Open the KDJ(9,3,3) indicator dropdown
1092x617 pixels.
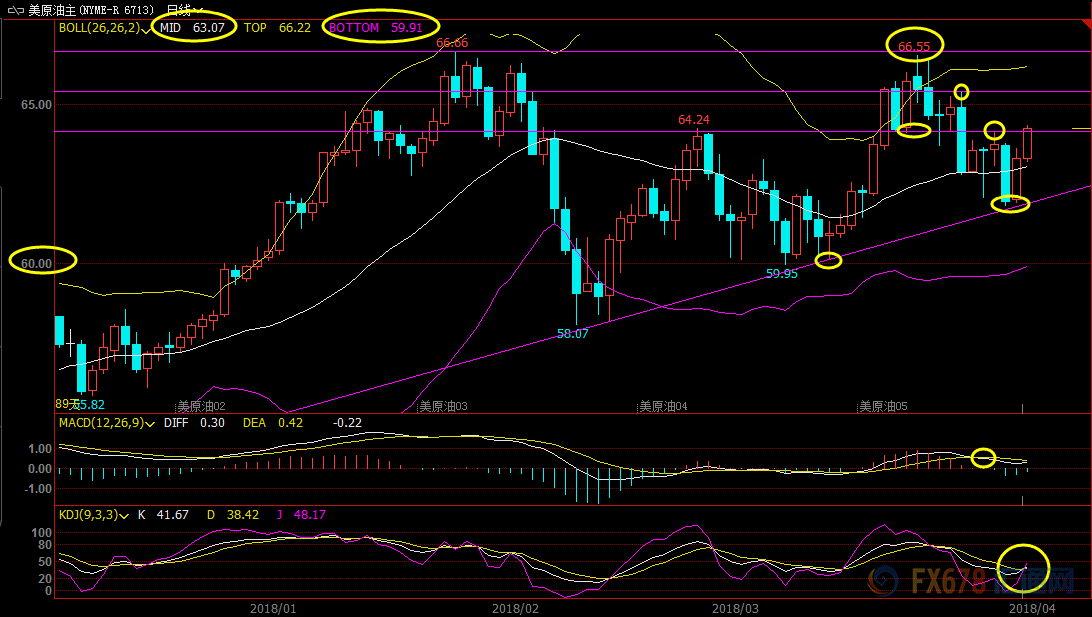coord(124,515)
